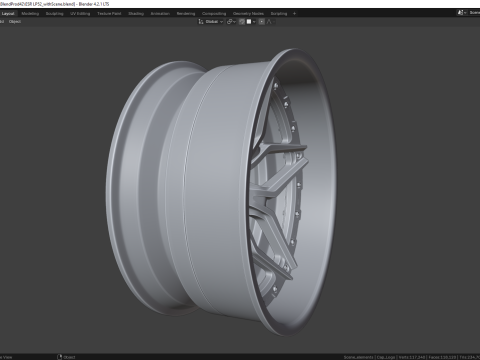Expand the snapping options arrow

(x=254, y=22)
